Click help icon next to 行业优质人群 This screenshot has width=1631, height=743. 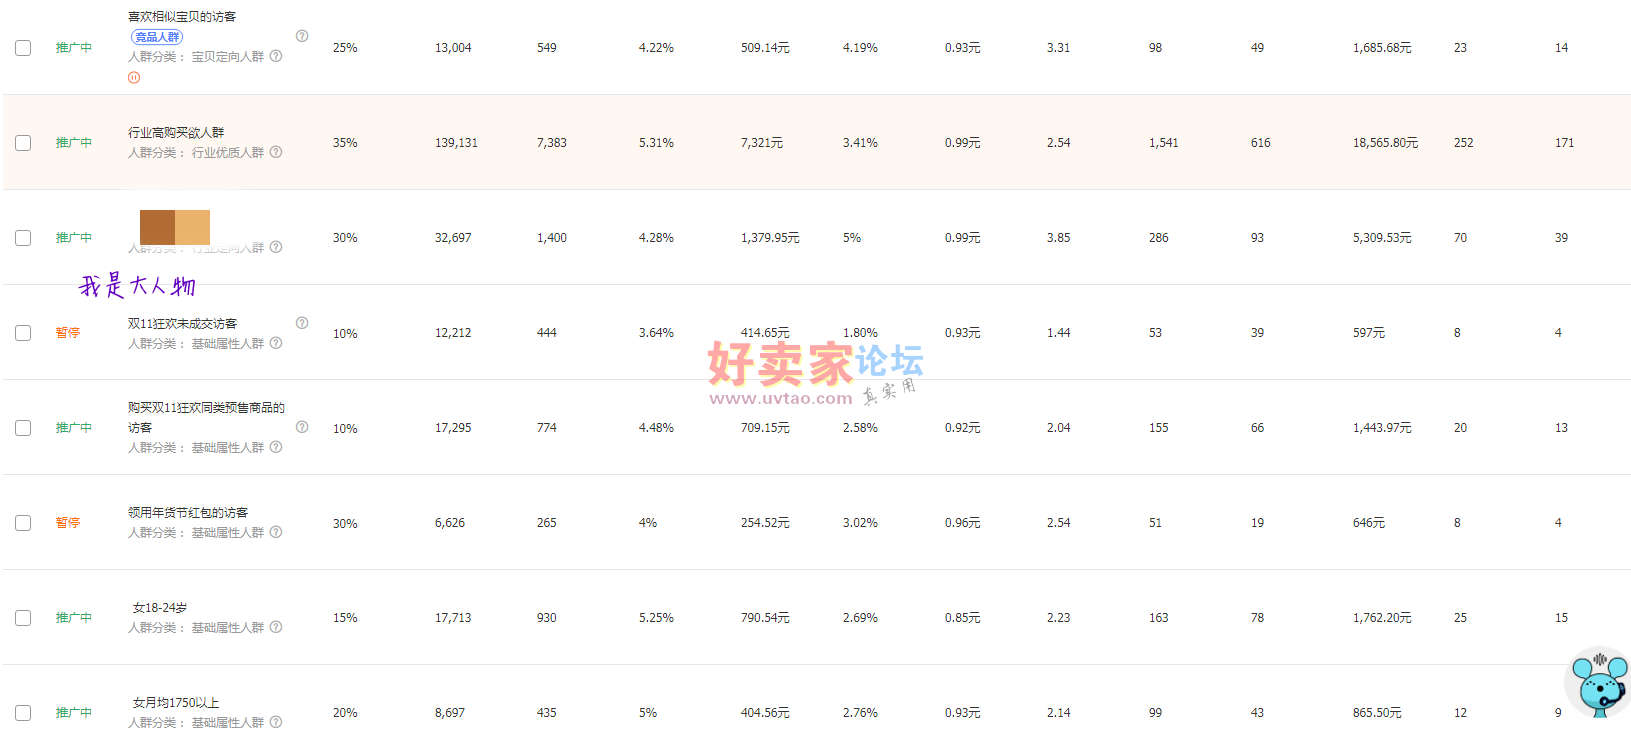276,152
